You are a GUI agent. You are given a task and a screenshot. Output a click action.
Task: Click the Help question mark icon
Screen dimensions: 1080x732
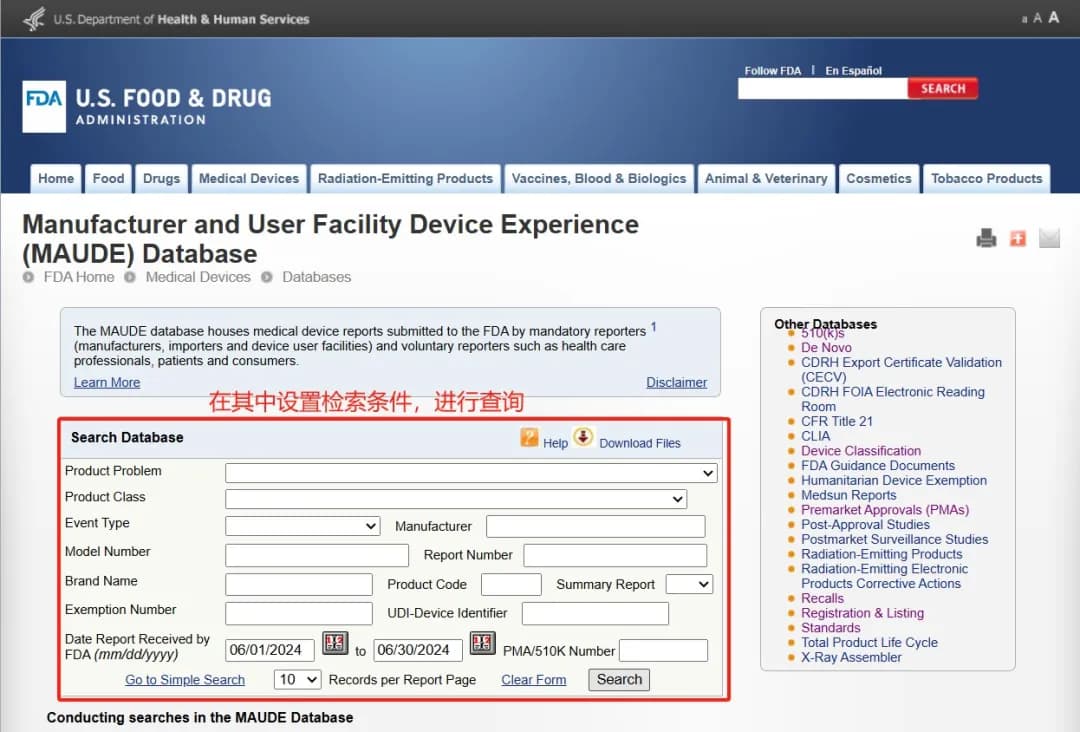pyautogui.click(x=529, y=437)
